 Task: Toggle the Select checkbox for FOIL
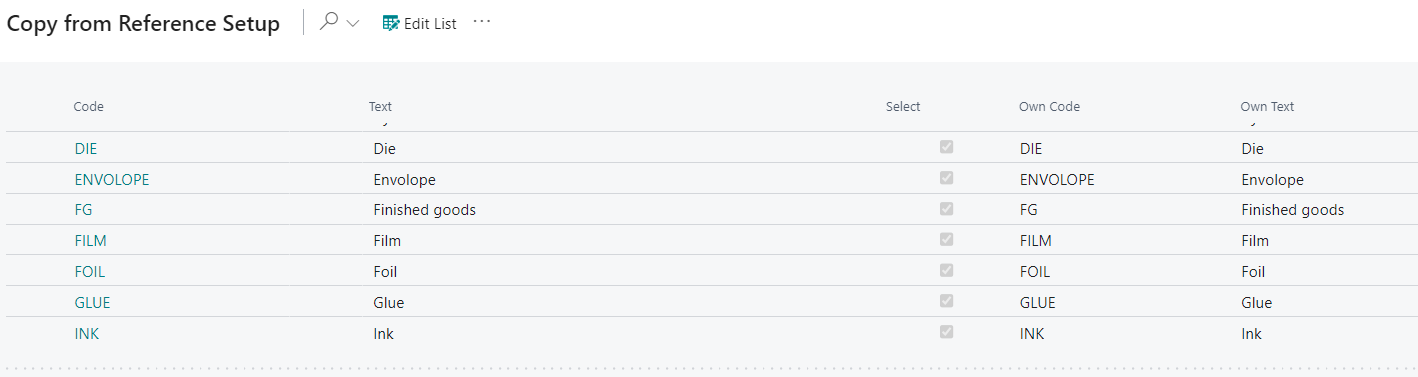pyautogui.click(x=946, y=270)
